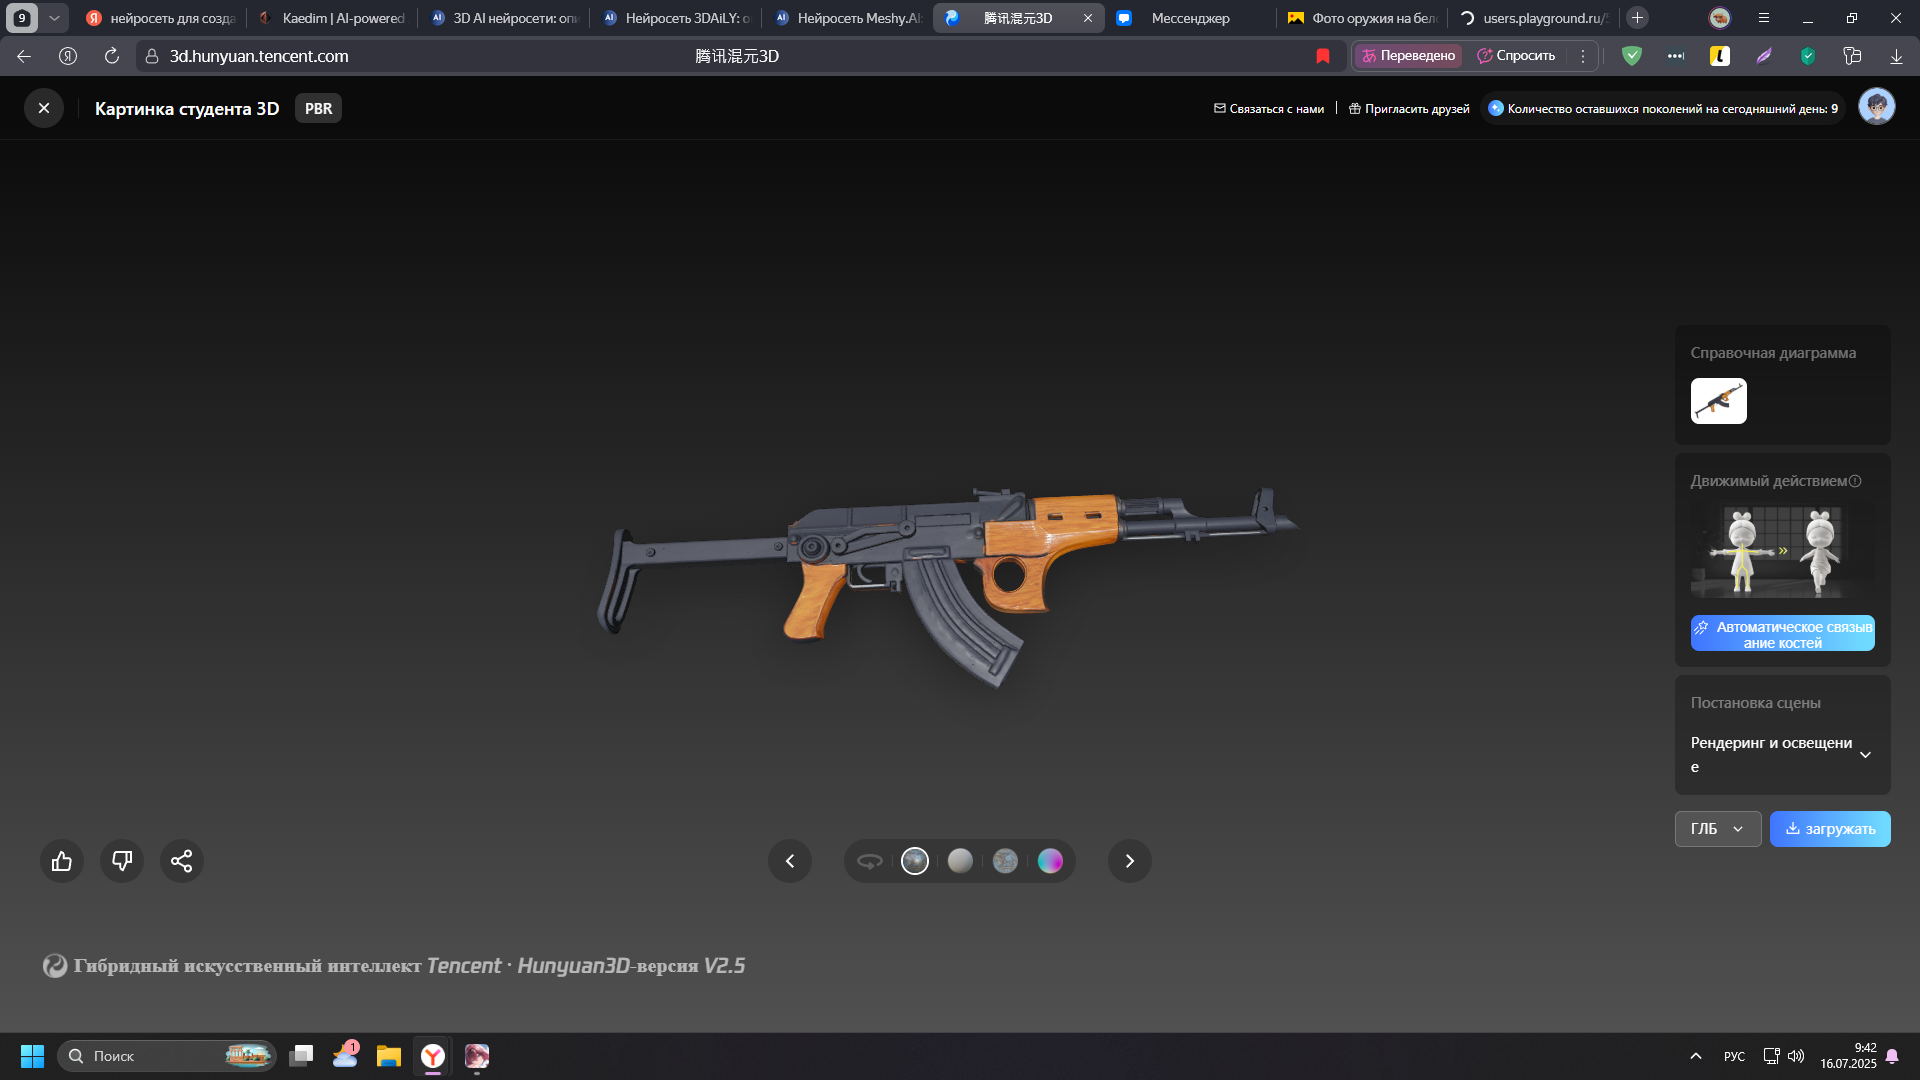
Task: Select the plain gray sphere render mode
Action: coord(960,861)
